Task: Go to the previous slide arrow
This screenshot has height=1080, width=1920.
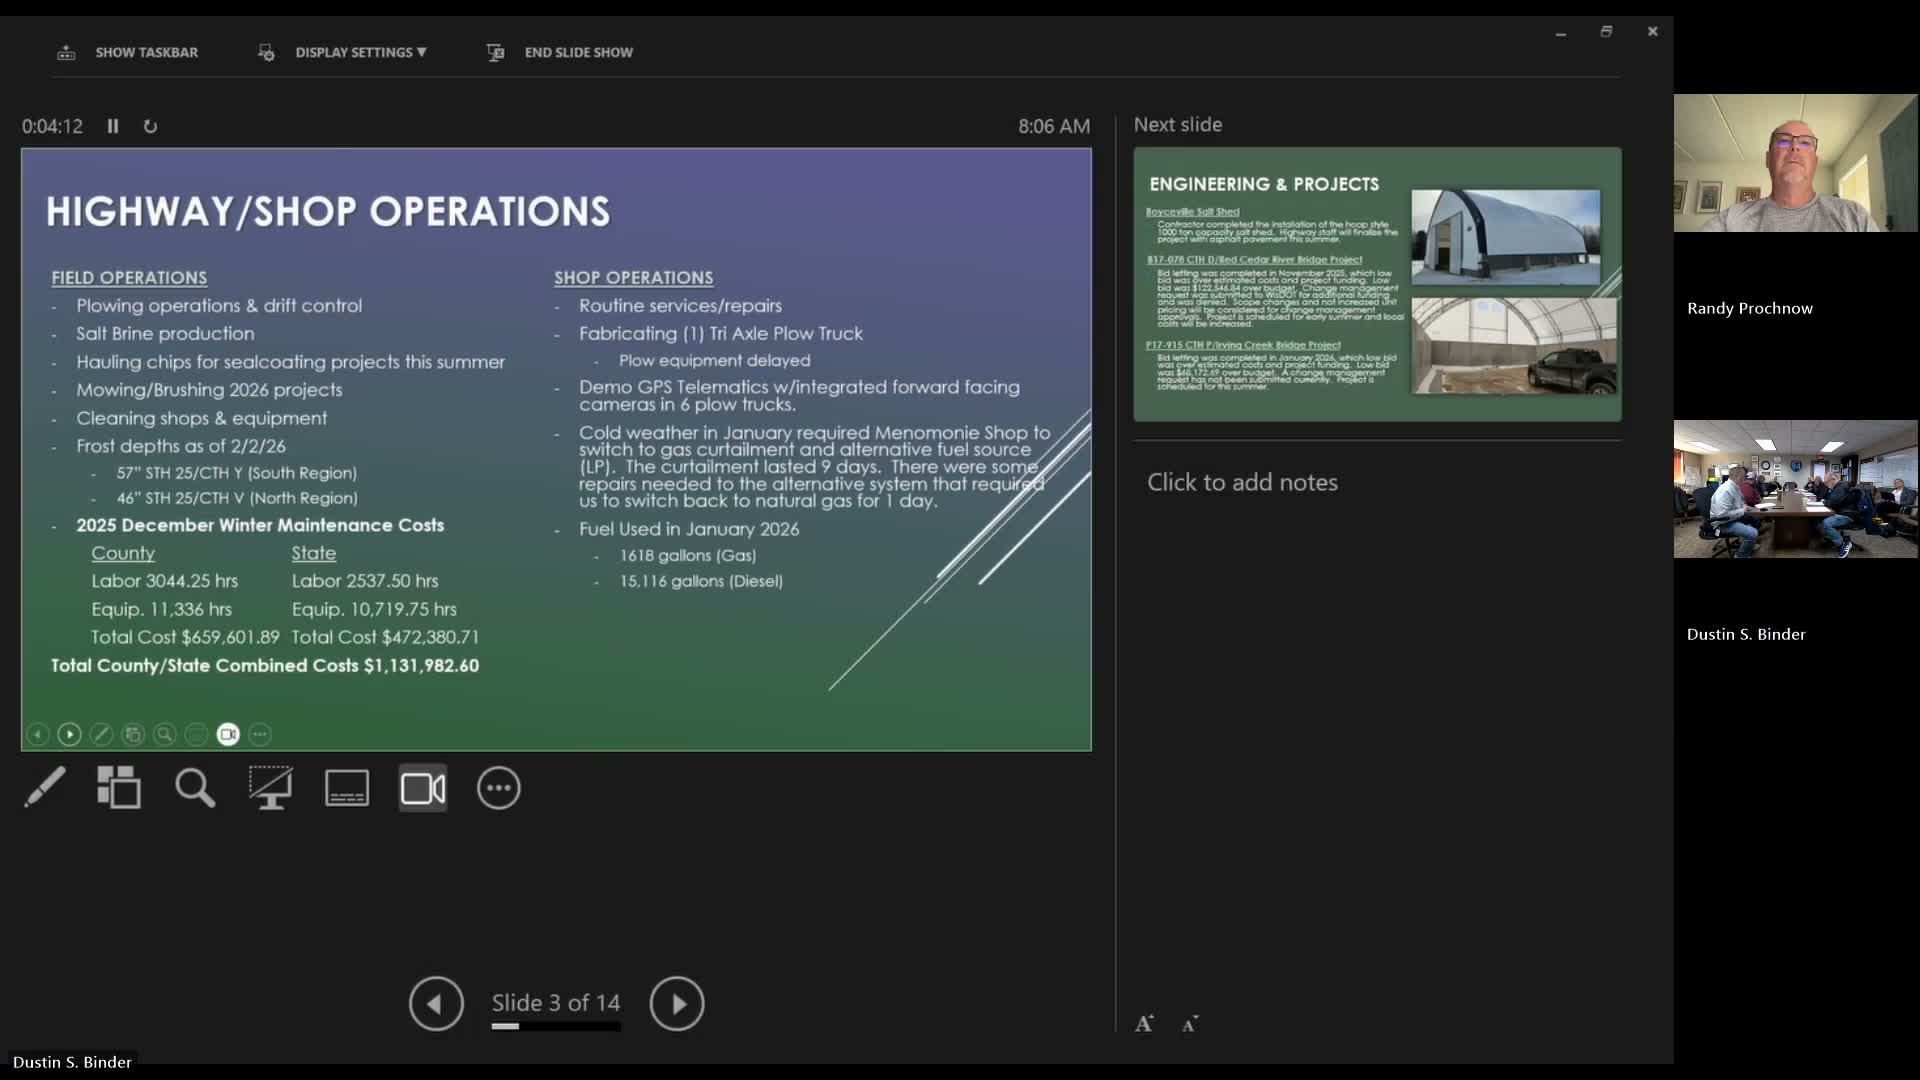Action: [436, 1003]
